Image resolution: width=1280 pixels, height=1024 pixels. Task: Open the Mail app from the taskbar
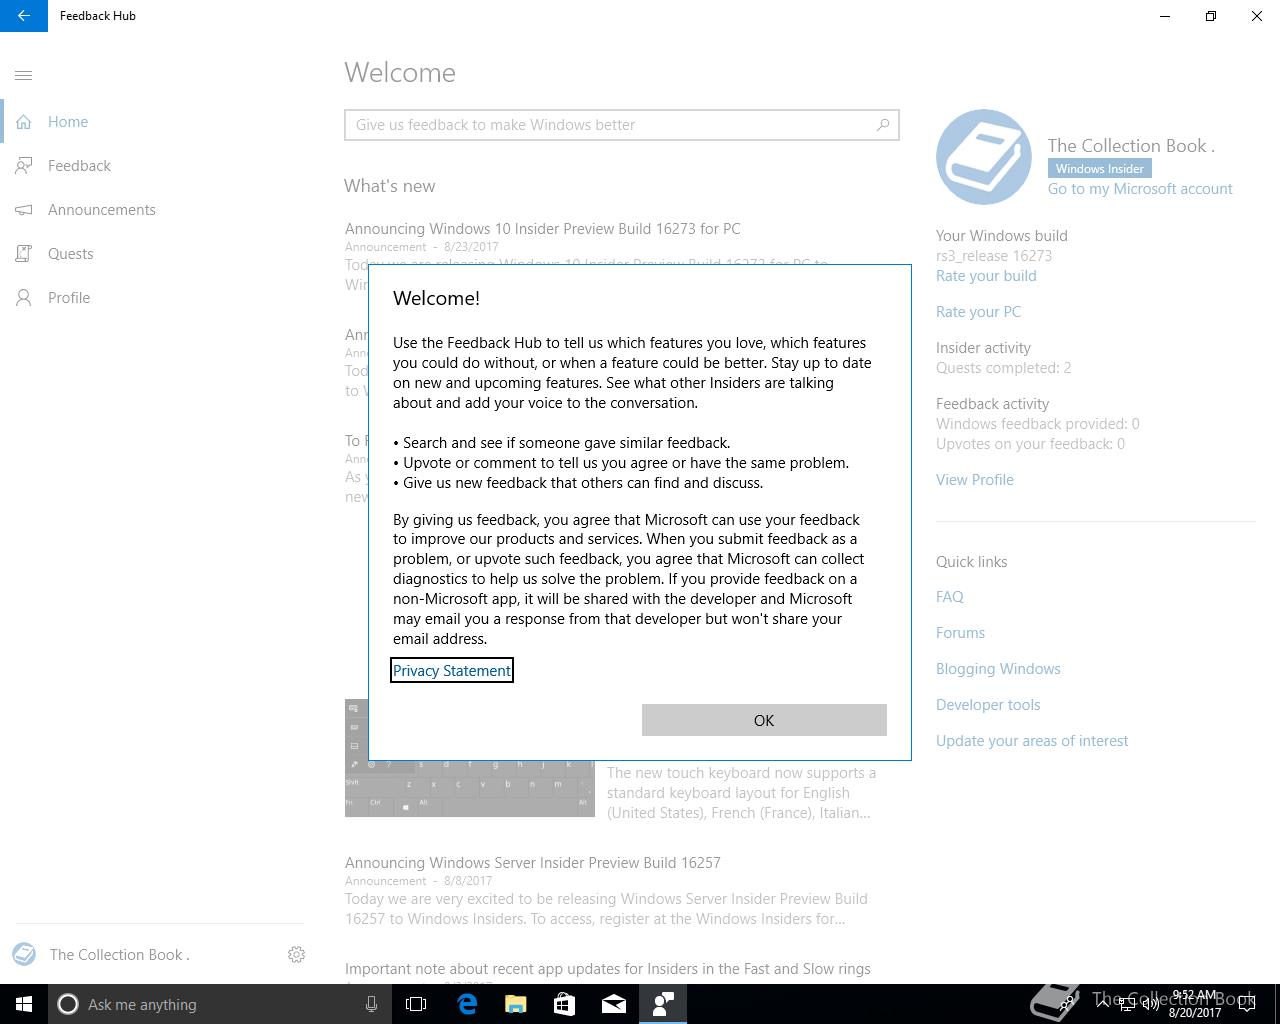613,1004
